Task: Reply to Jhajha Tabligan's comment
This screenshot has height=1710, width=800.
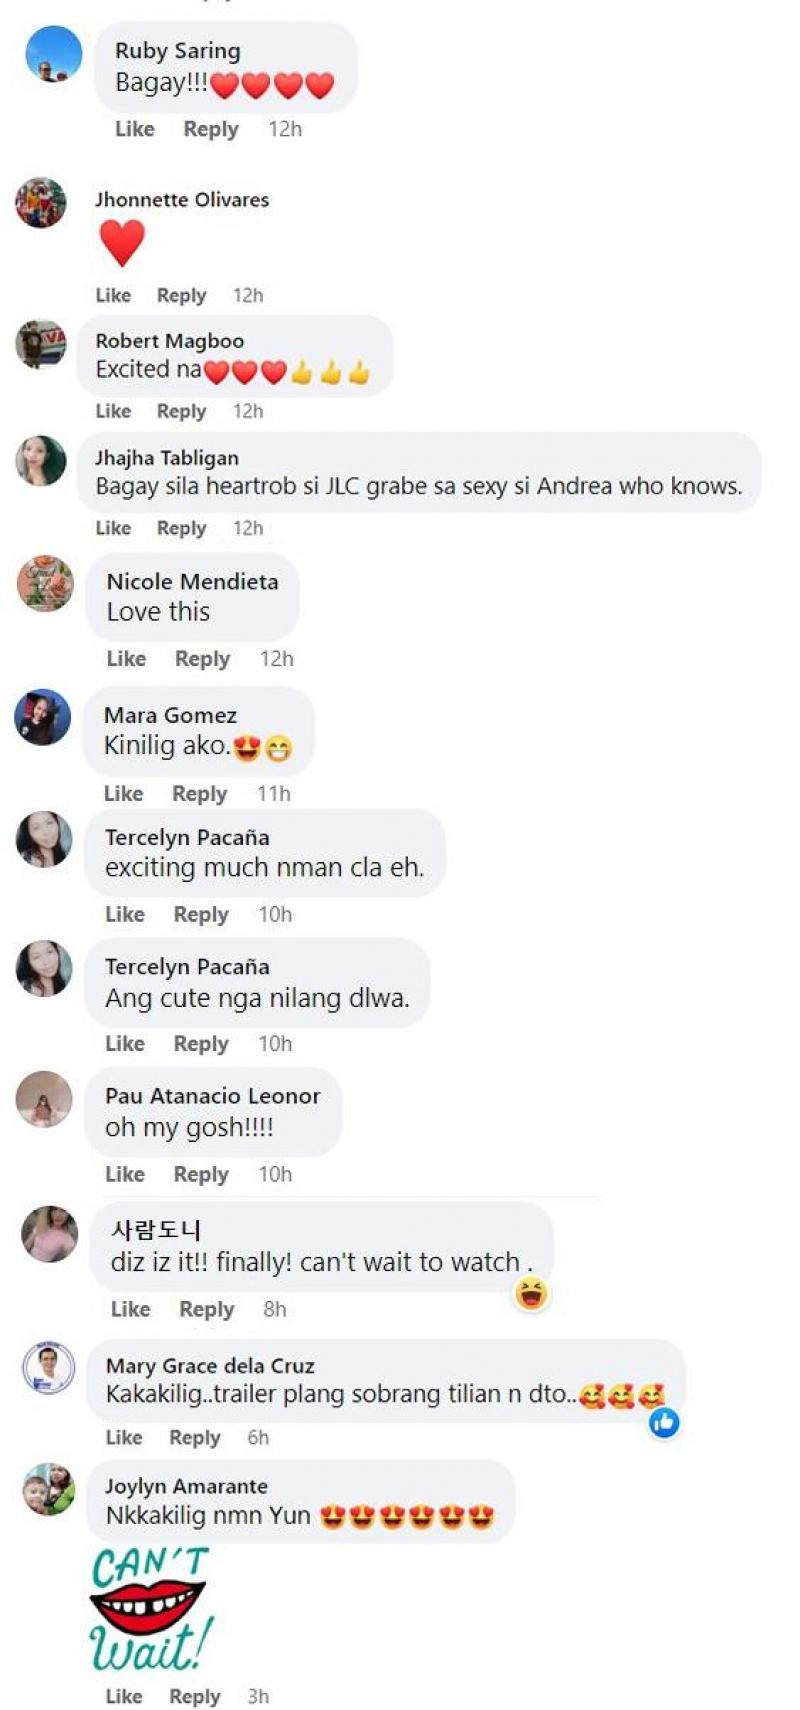Action: (181, 528)
